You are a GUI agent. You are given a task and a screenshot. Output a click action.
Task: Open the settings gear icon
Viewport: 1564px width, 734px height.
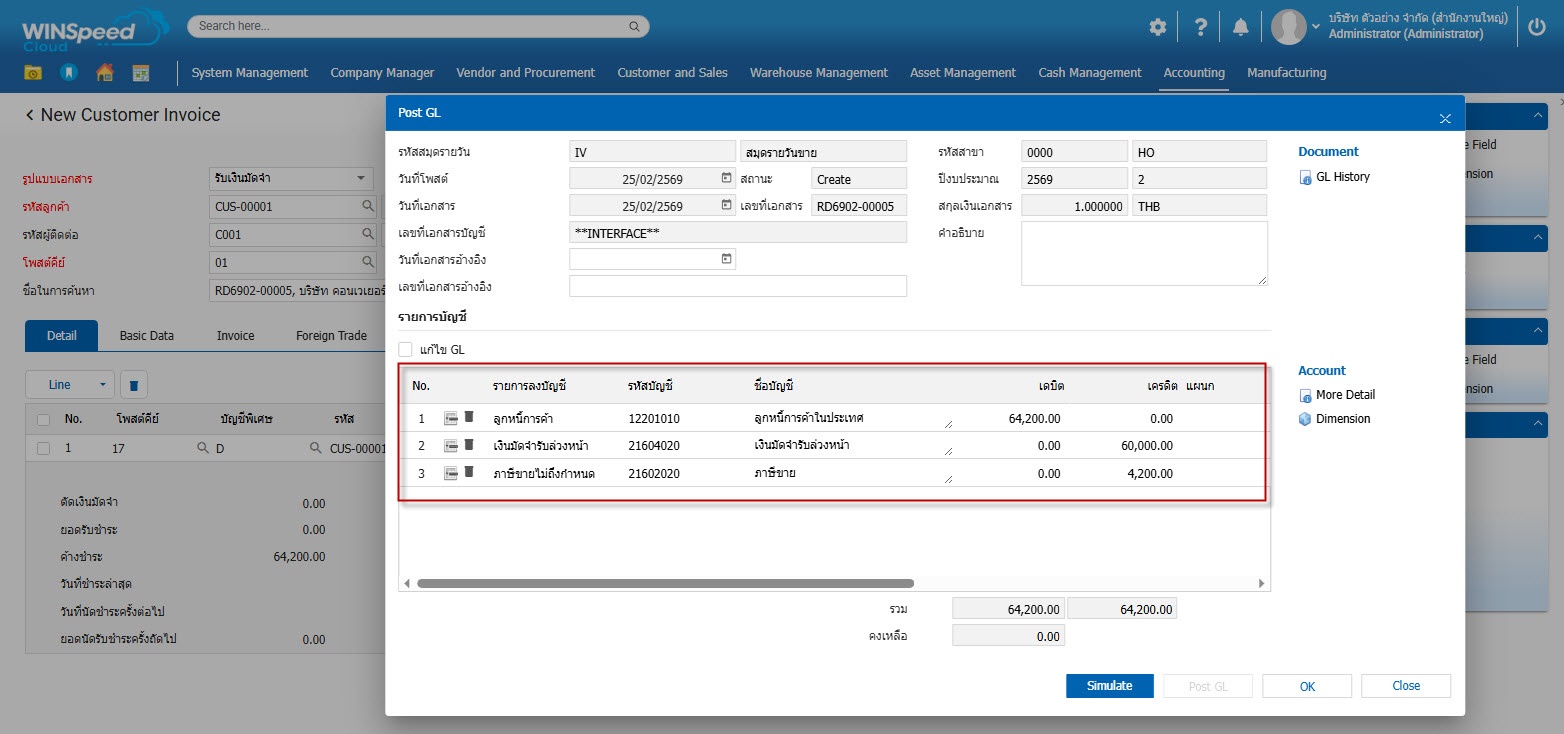(x=1157, y=27)
